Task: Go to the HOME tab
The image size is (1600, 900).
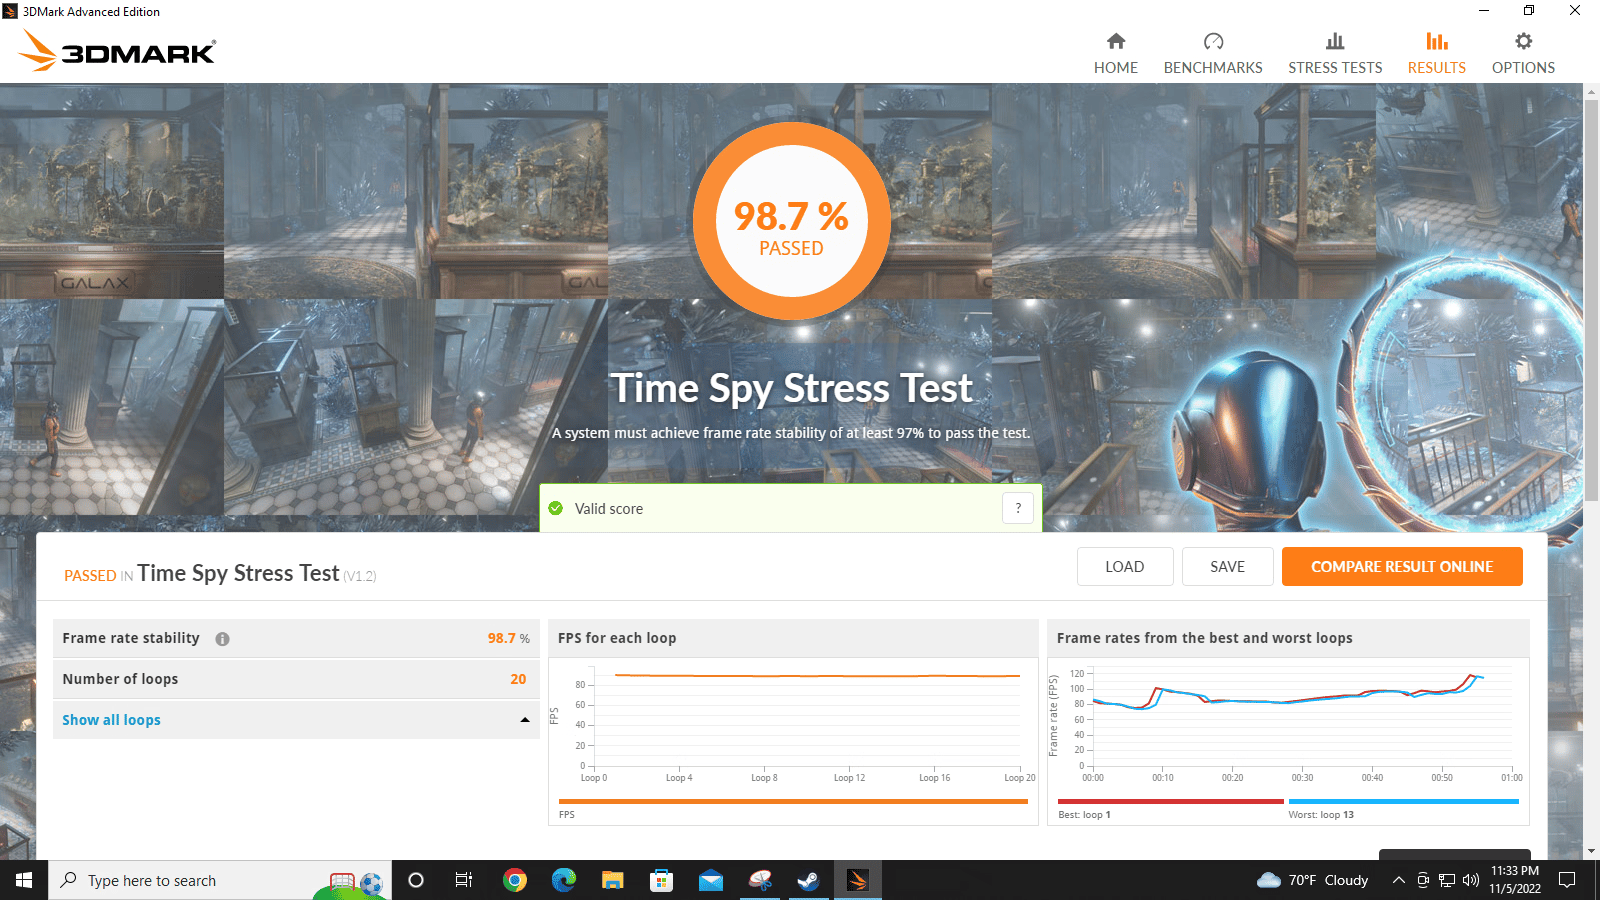Action: pyautogui.click(x=1115, y=54)
